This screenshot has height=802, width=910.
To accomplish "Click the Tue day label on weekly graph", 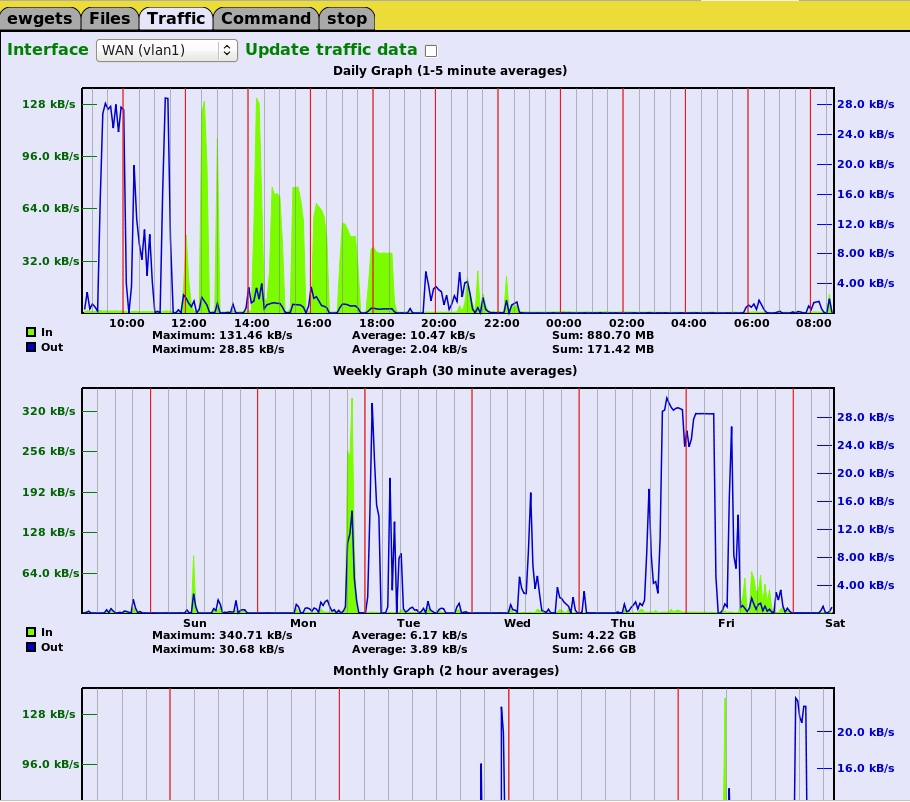I will 408,623.
